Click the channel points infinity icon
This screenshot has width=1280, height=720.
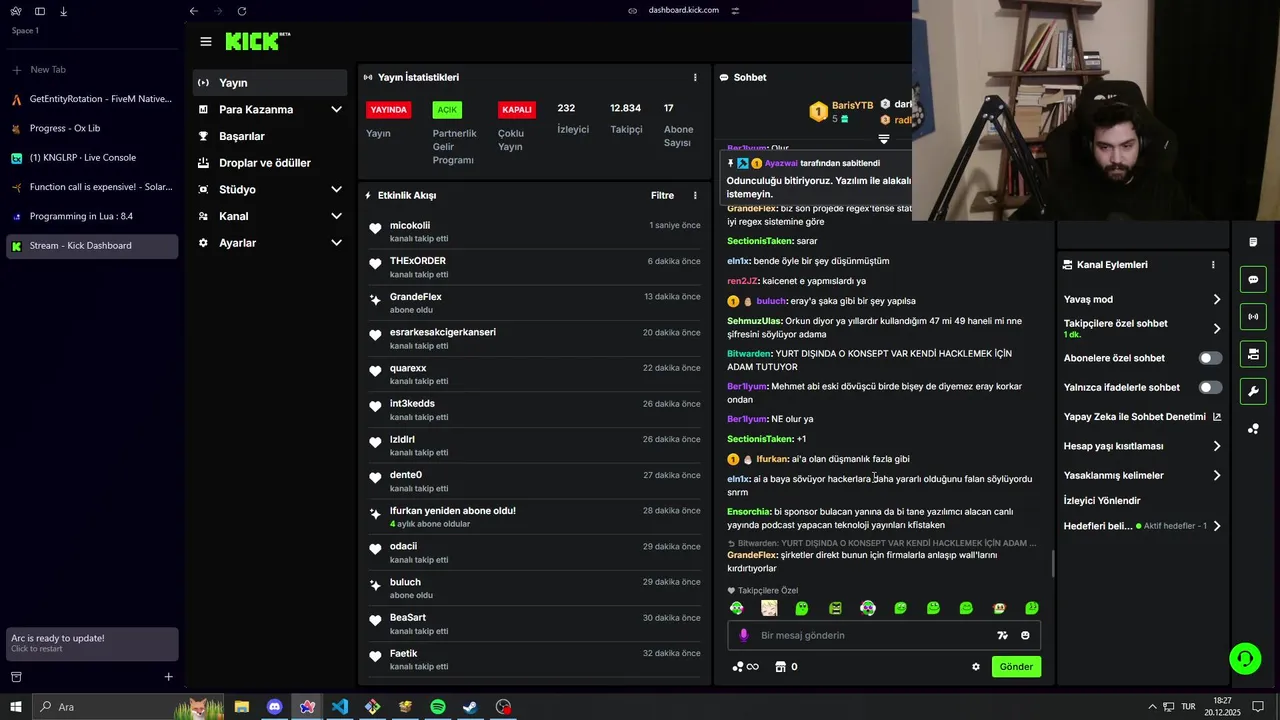click(746, 667)
